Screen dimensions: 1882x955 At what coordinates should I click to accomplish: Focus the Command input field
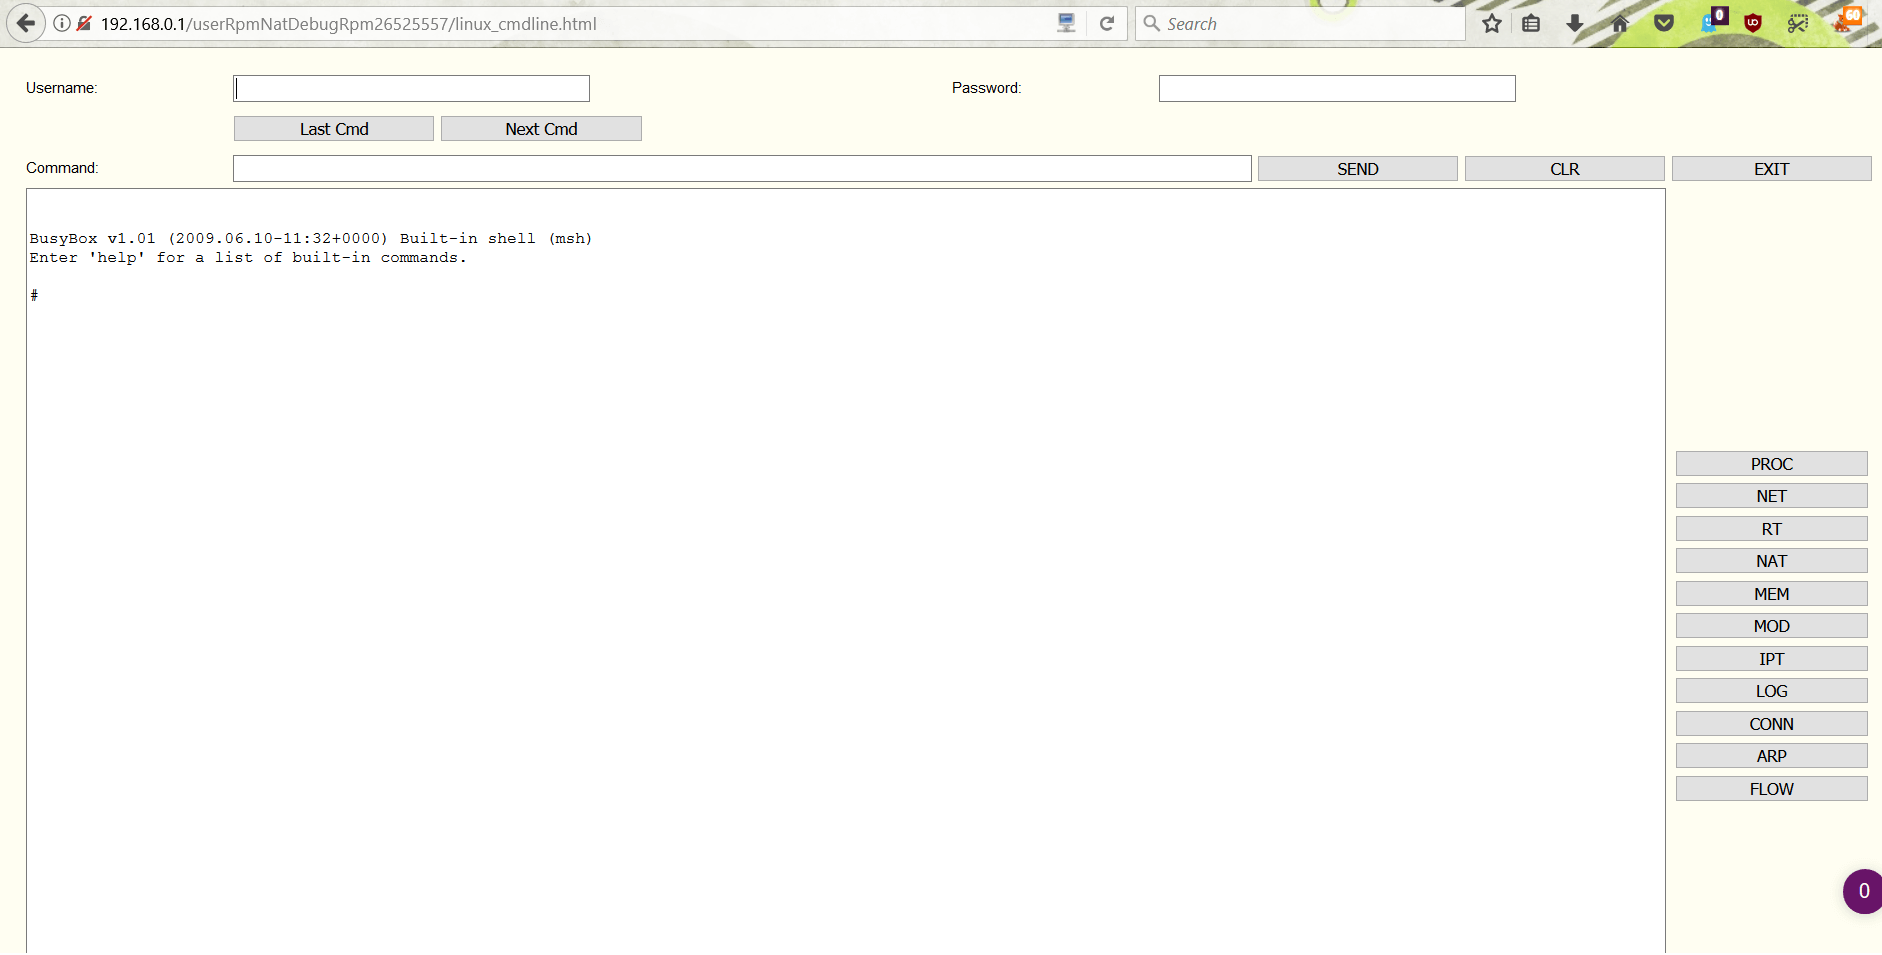coord(742,169)
